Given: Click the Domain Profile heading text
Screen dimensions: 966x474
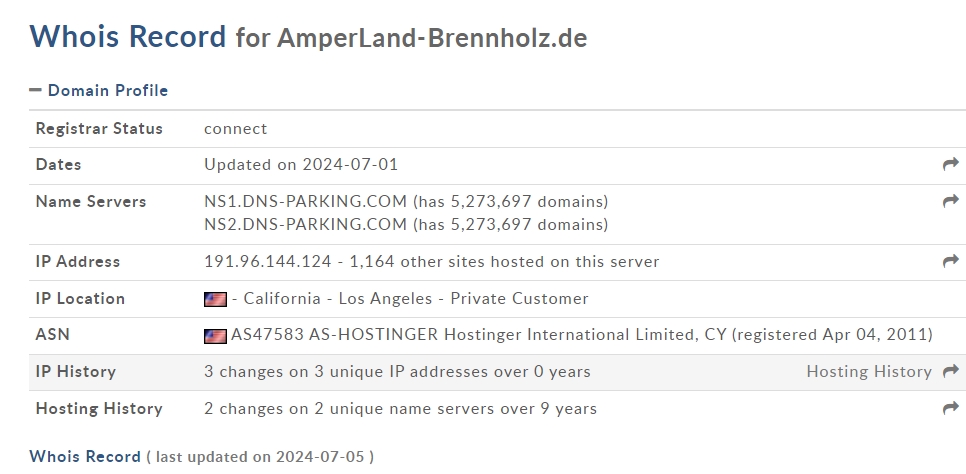Looking at the screenshot, I should [x=108, y=91].
